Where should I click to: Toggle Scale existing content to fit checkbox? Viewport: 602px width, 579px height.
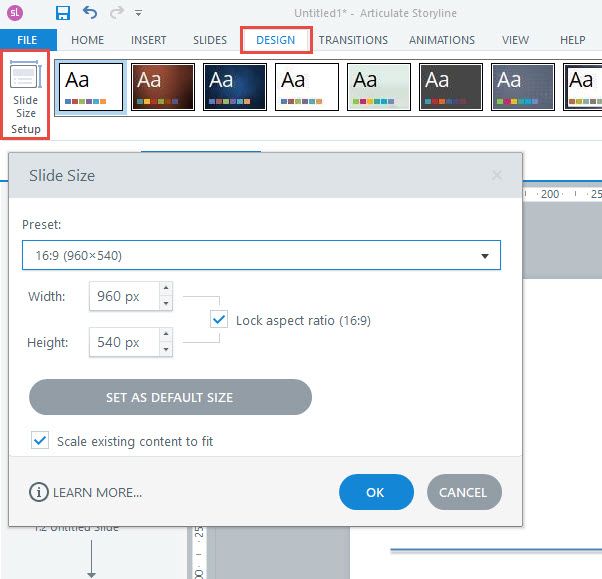(x=40, y=440)
